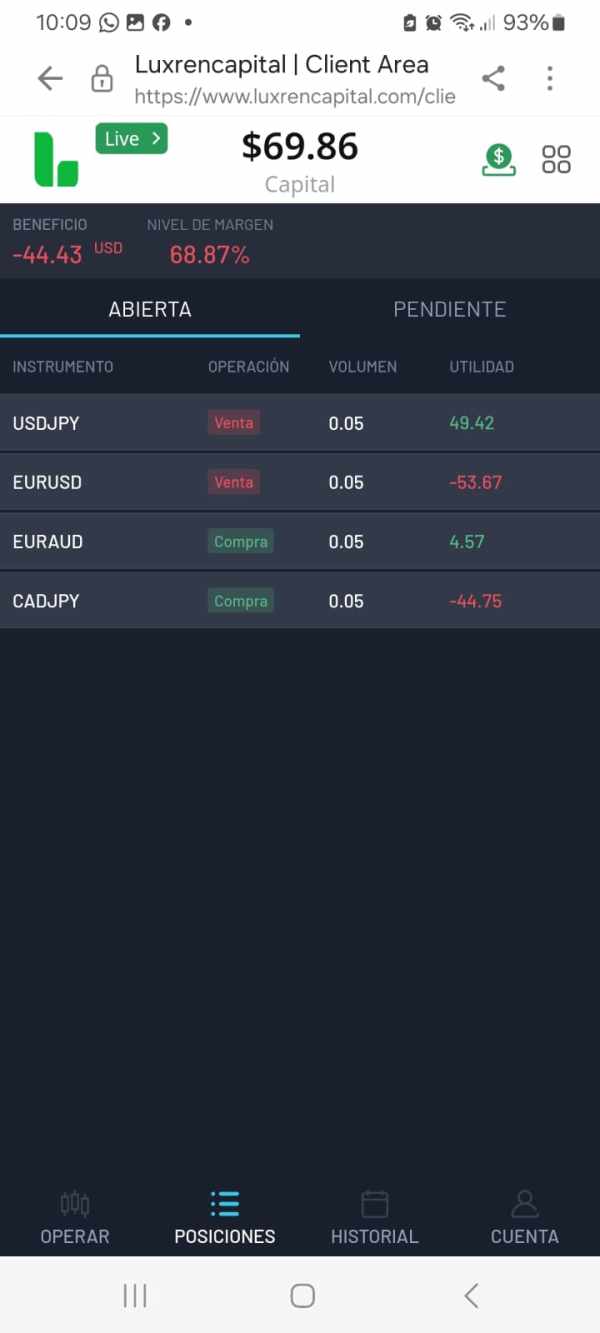Select the Abierta positions tab
Image resolution: width=600 pixels, height=1333 pixels.
coord(150,309)
